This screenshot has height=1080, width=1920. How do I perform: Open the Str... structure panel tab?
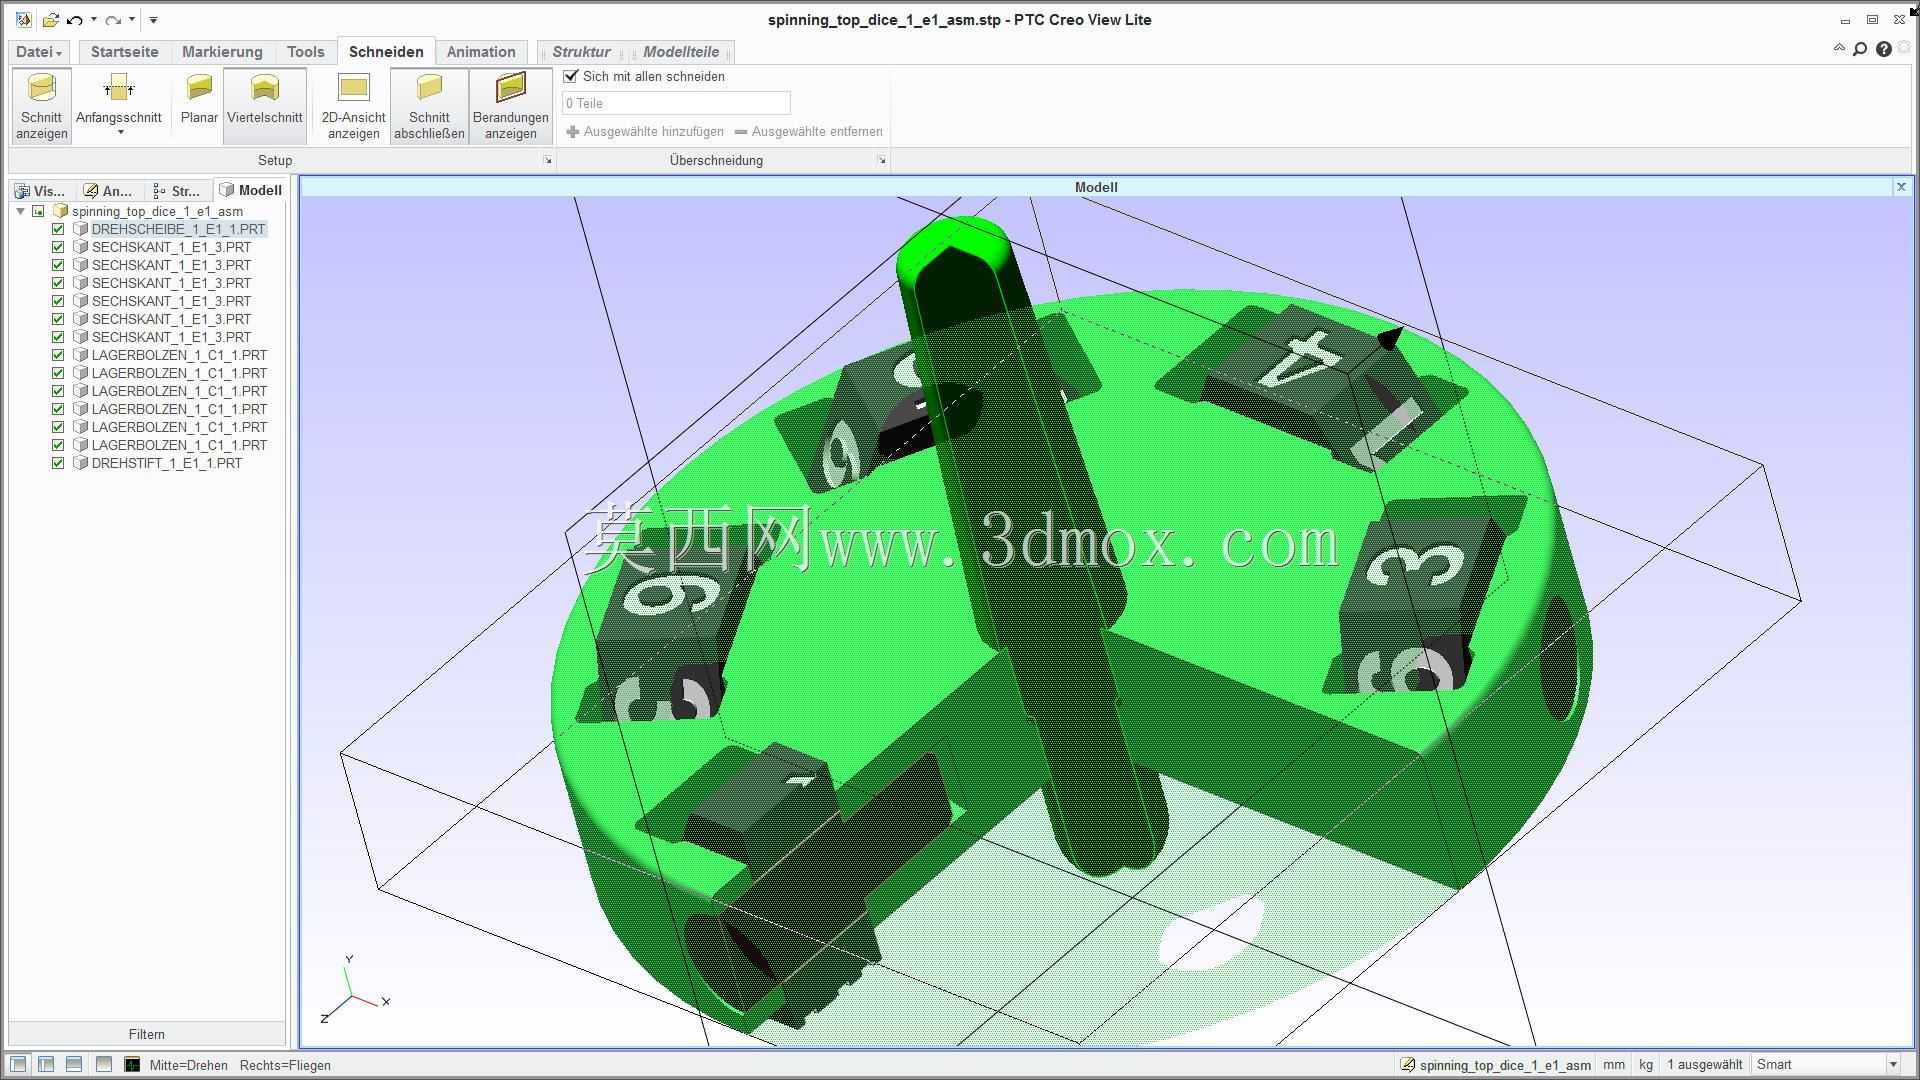pos(177,190)
